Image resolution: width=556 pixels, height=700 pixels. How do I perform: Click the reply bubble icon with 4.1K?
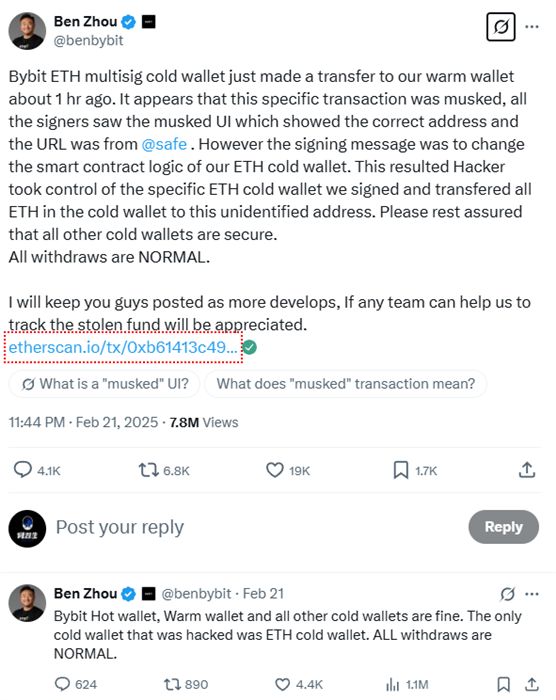[x=23, y=470]
